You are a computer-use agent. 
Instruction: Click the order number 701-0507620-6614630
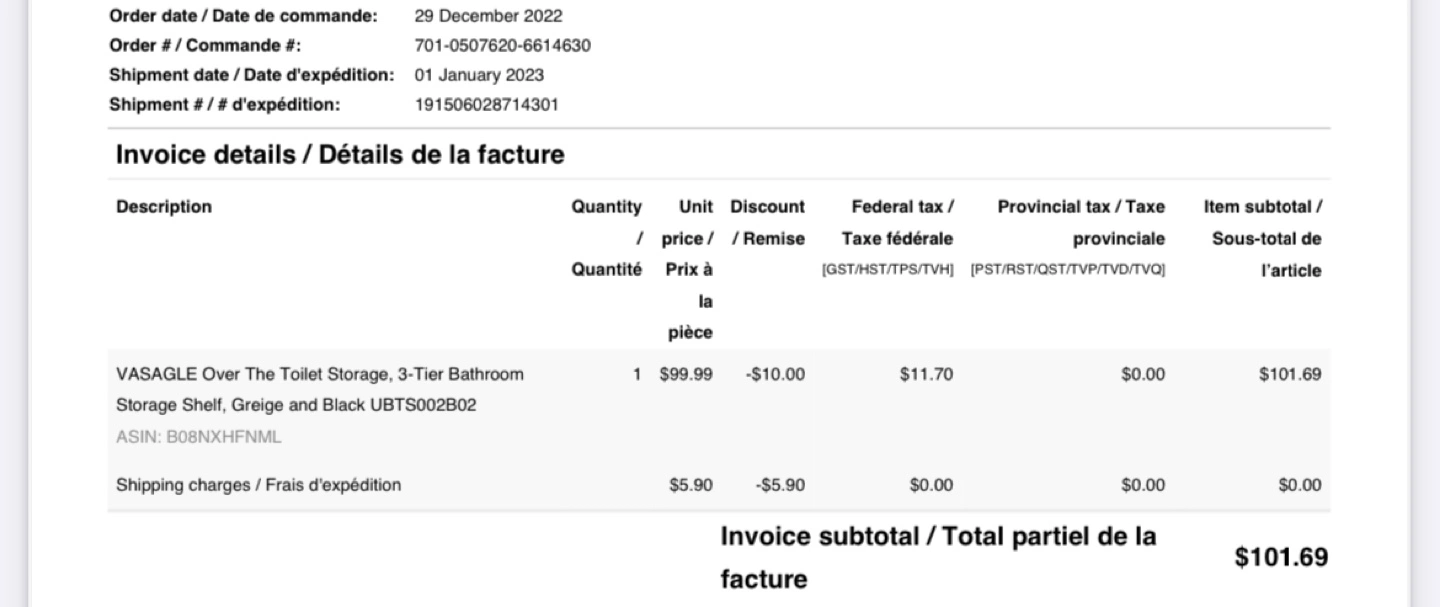[x=502, y=46]
